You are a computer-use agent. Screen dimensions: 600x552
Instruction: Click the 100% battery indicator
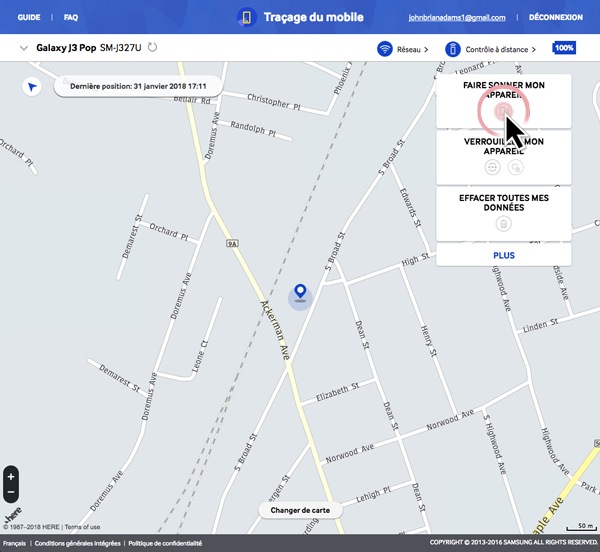click(564, 48)
